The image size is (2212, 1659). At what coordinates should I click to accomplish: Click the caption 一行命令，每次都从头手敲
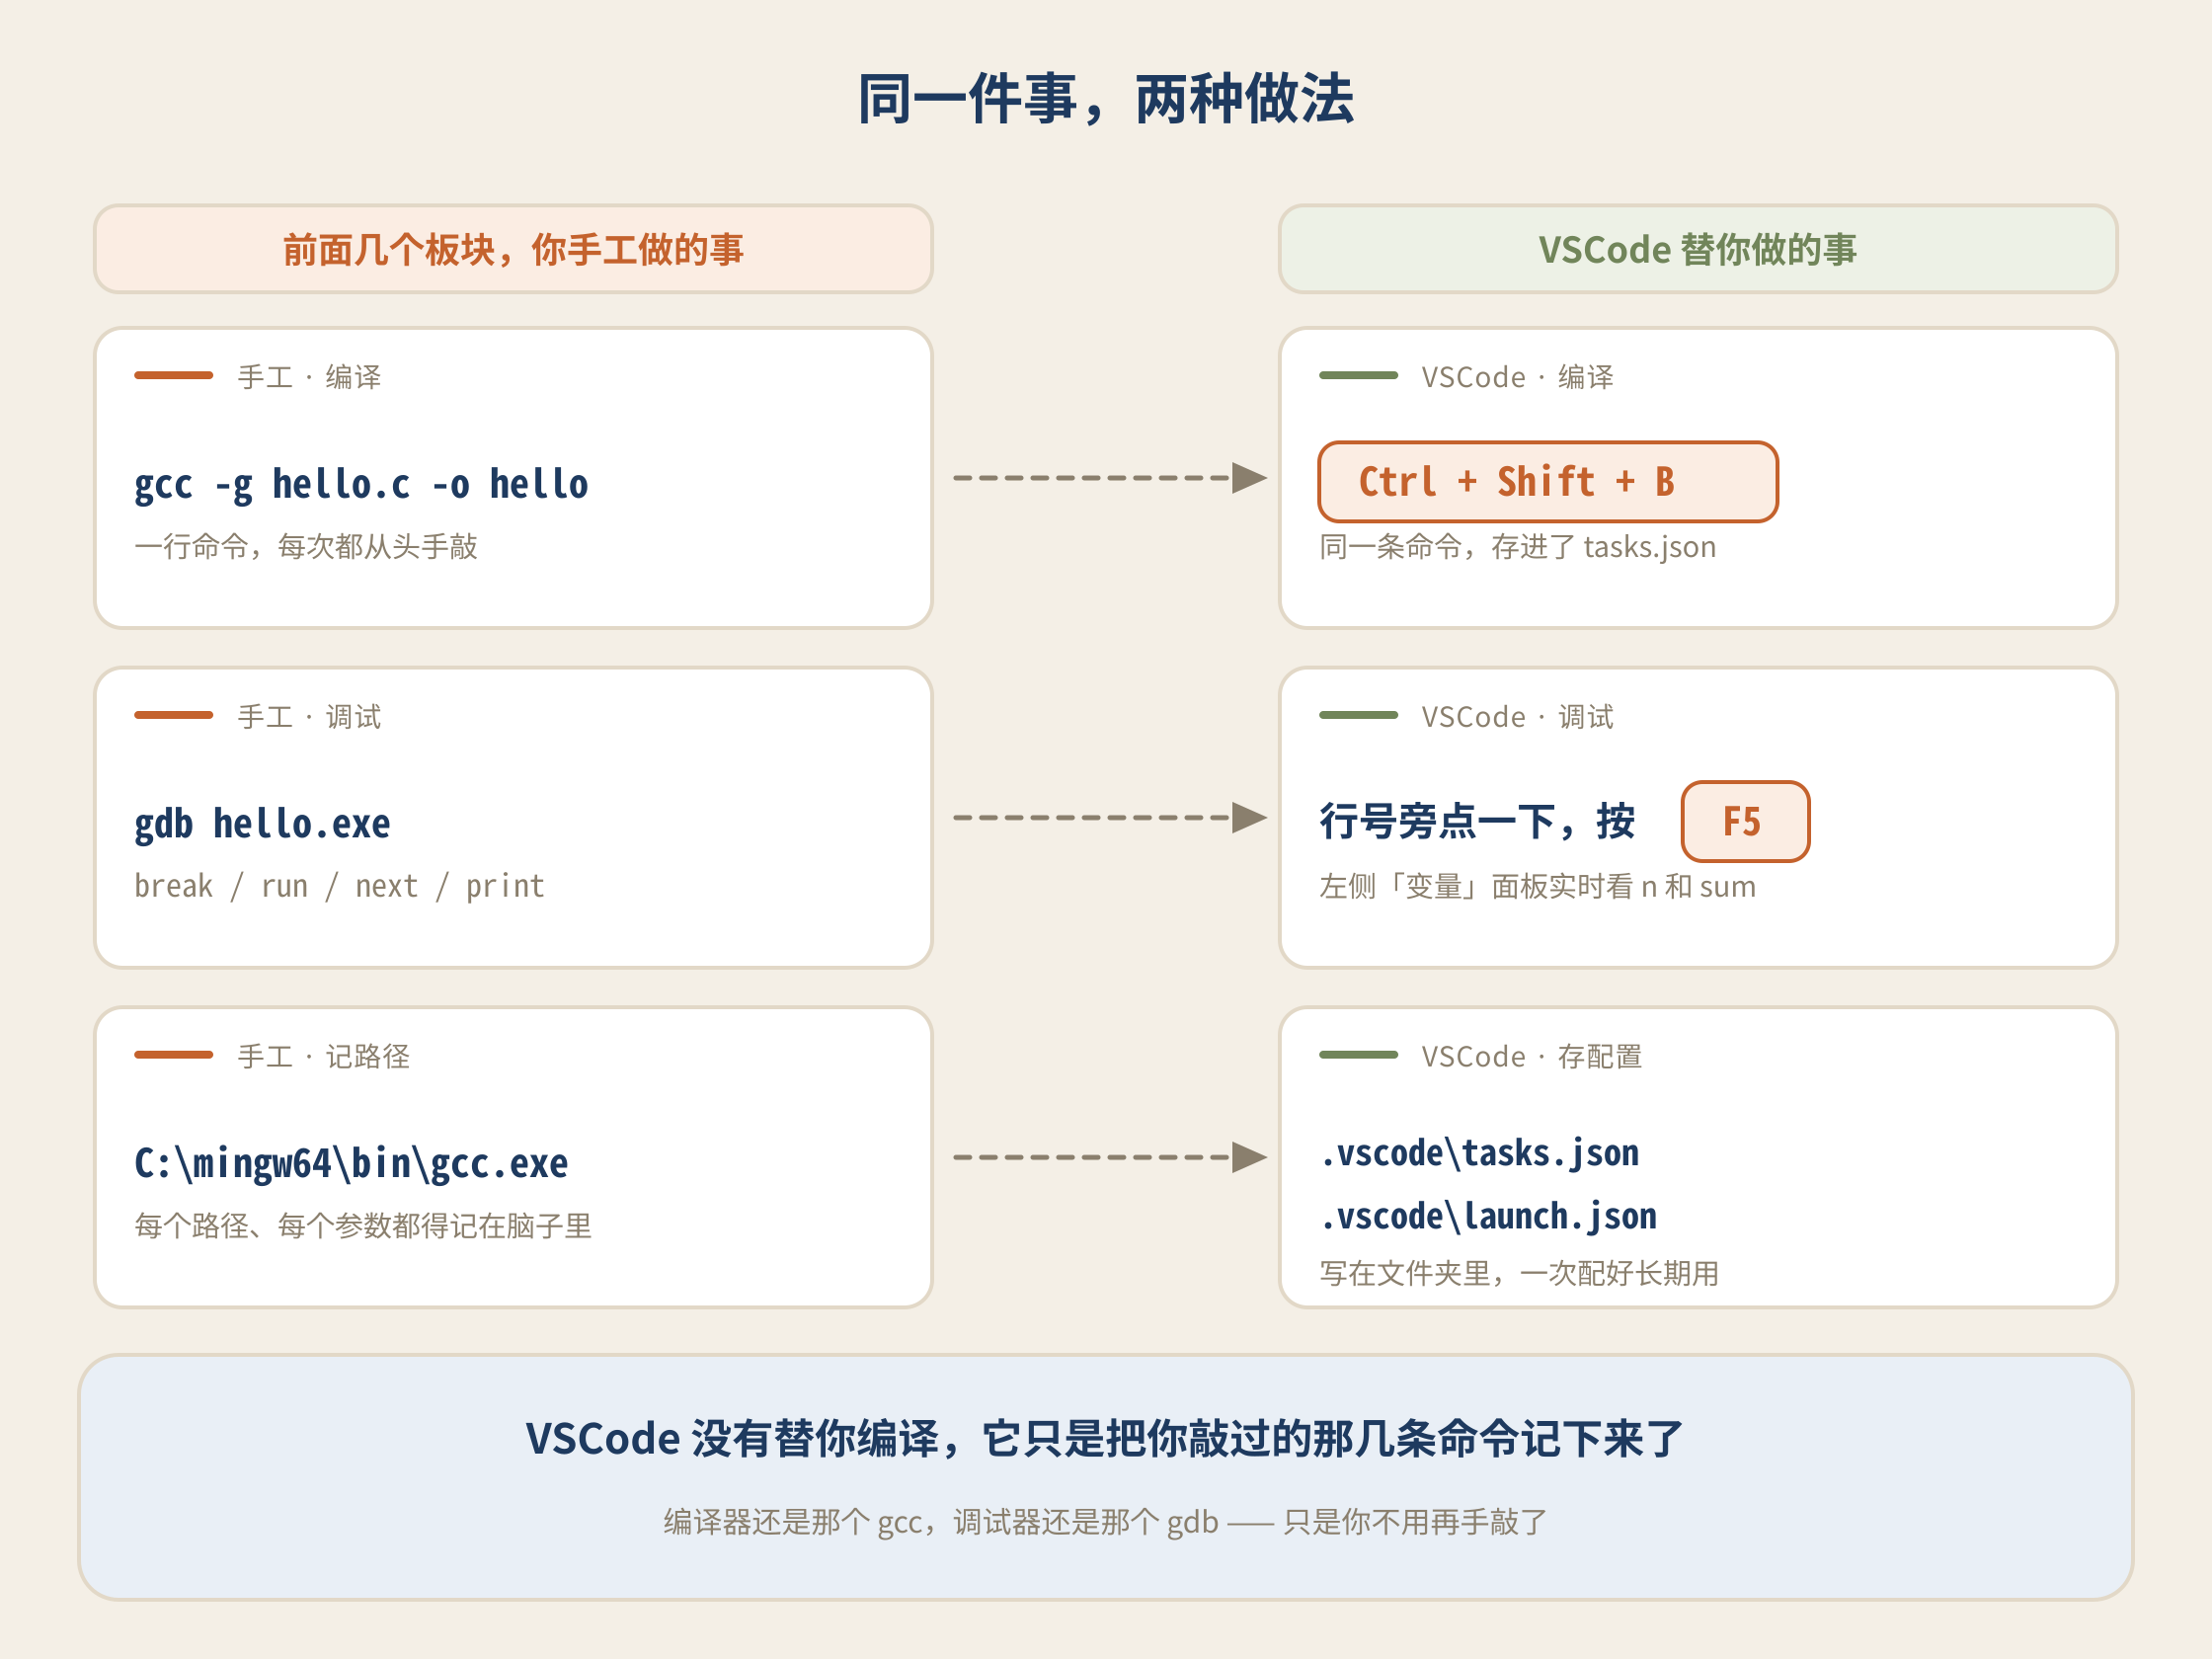[x=306, y=546]
